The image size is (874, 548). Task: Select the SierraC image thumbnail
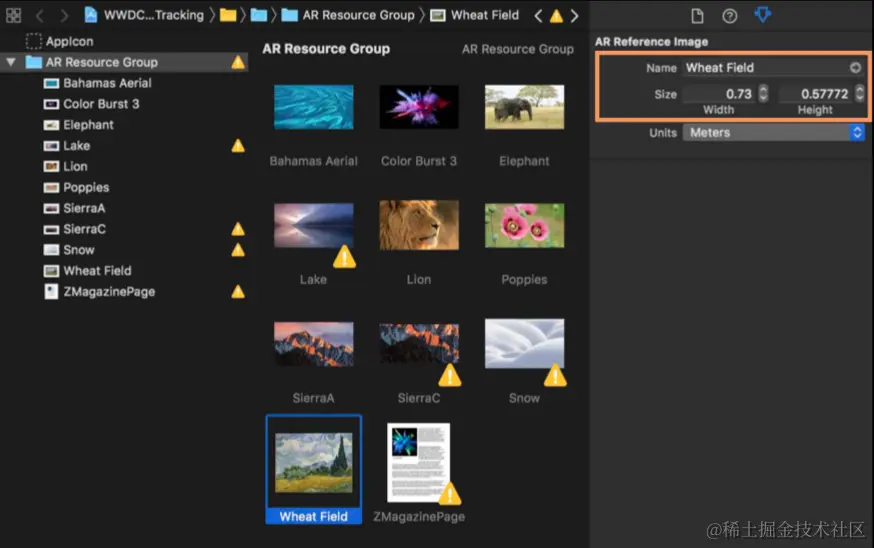419,344
